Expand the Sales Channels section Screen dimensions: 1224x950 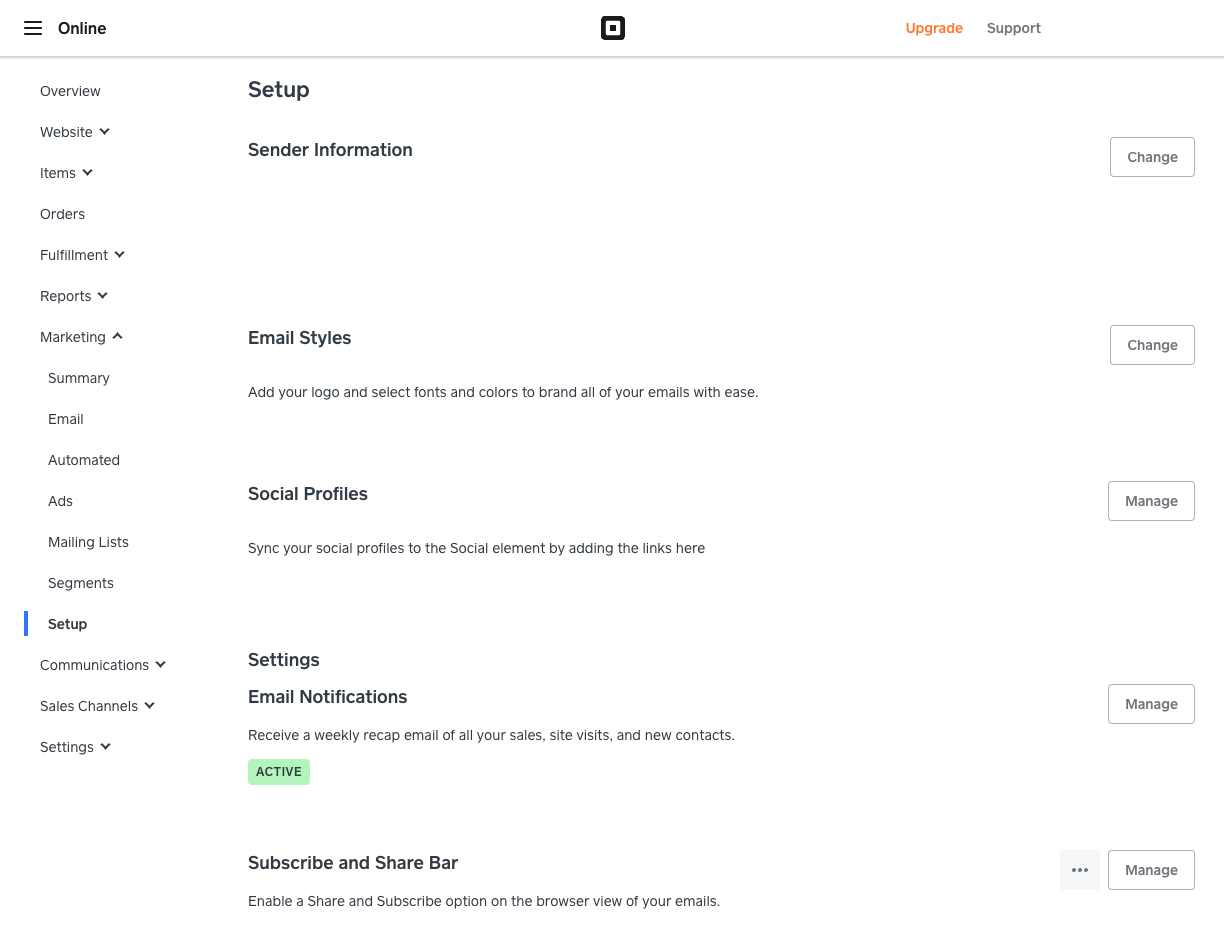coord(150,706)
